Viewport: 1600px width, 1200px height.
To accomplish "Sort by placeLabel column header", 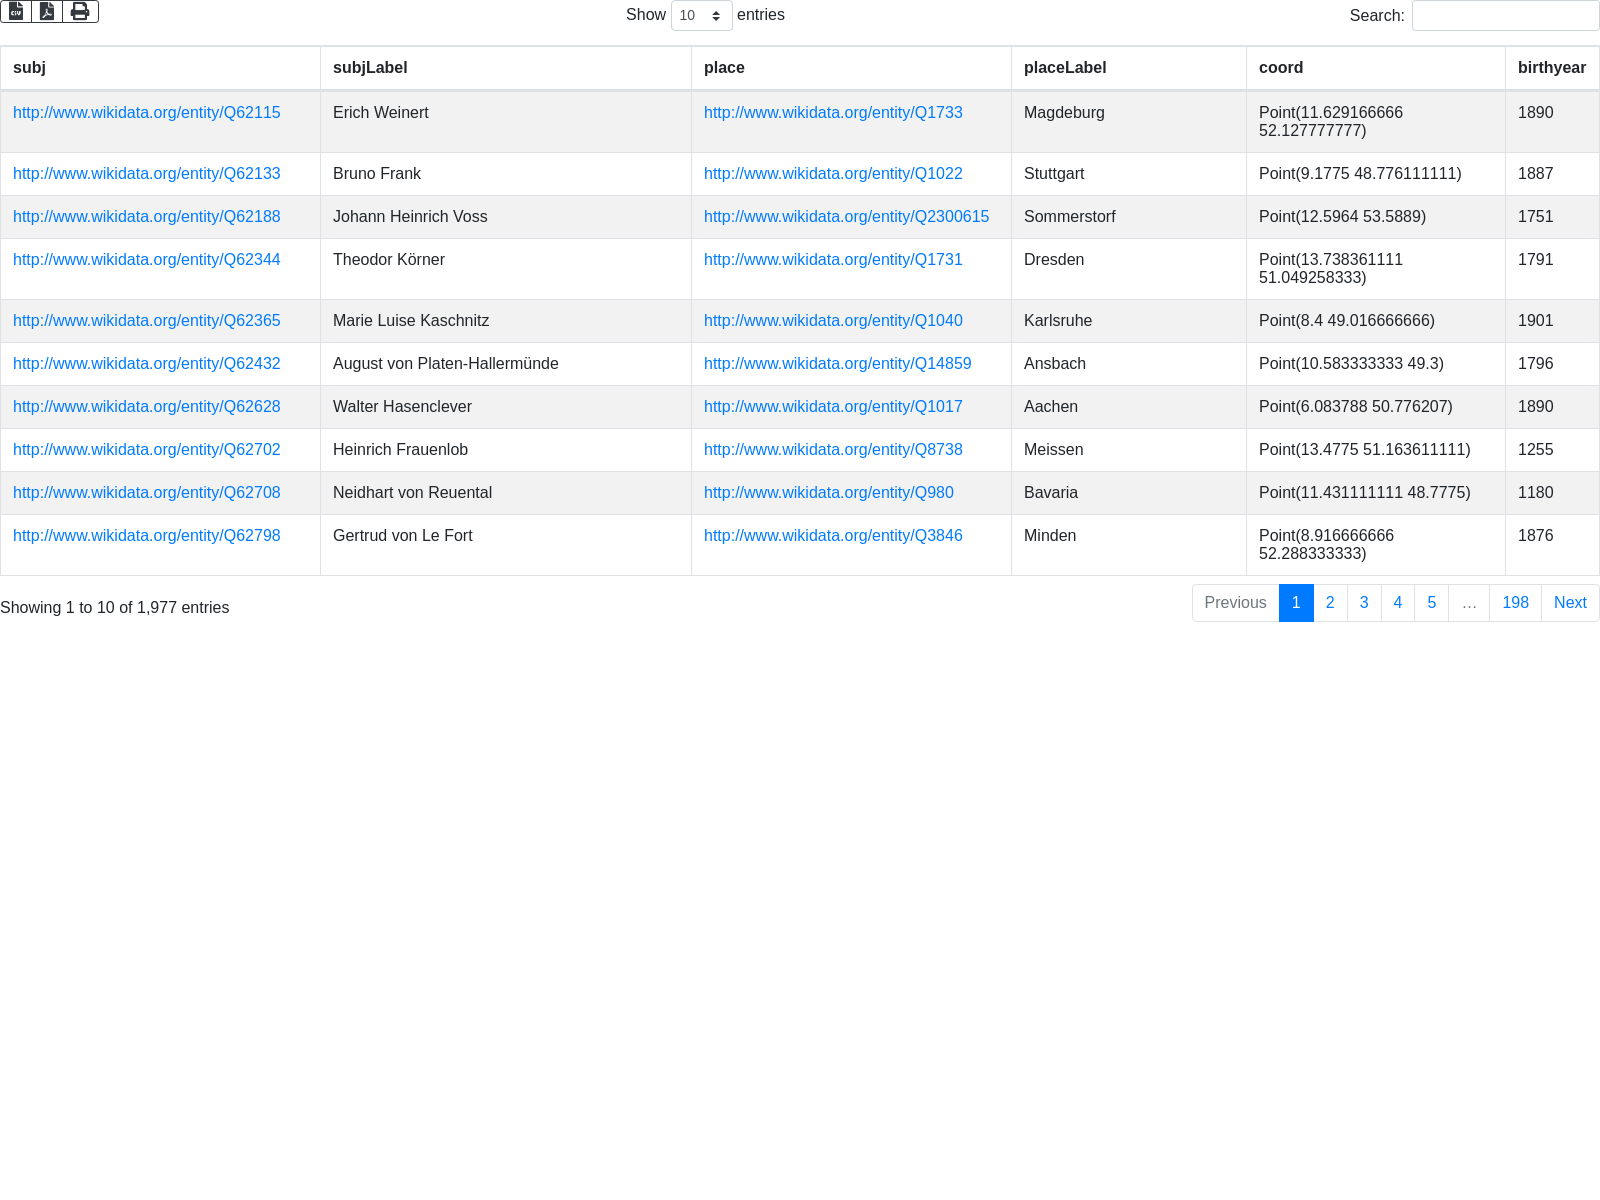I will [x=1065, y=68].
